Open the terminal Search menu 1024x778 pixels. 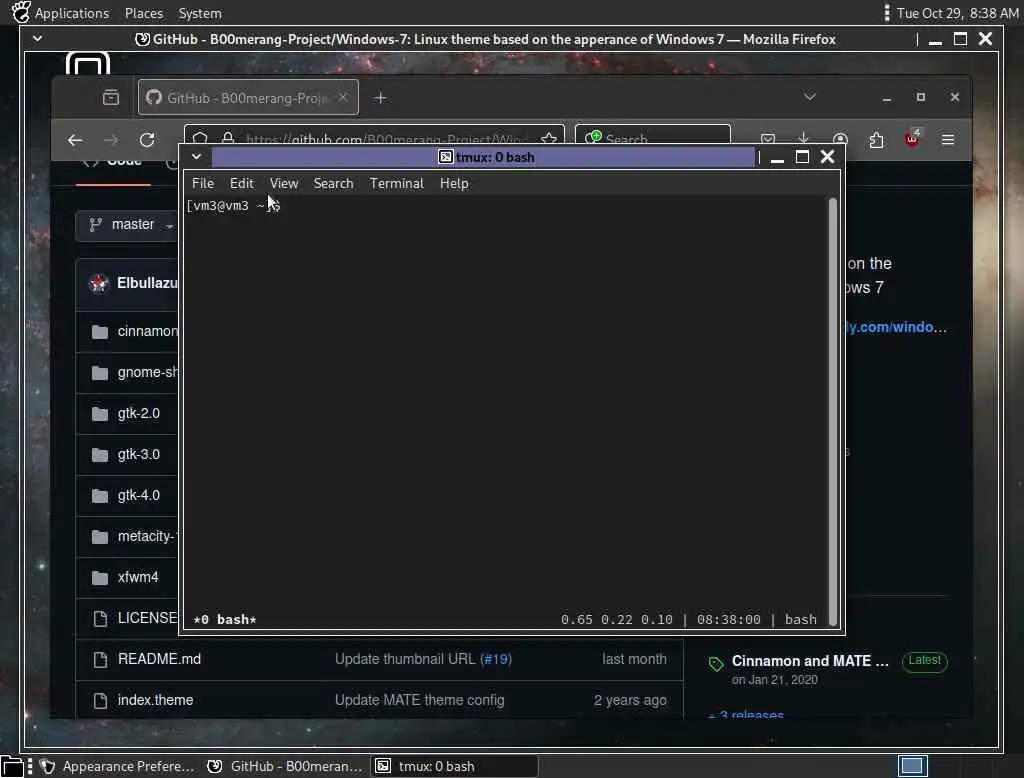[x=333, y=184]
